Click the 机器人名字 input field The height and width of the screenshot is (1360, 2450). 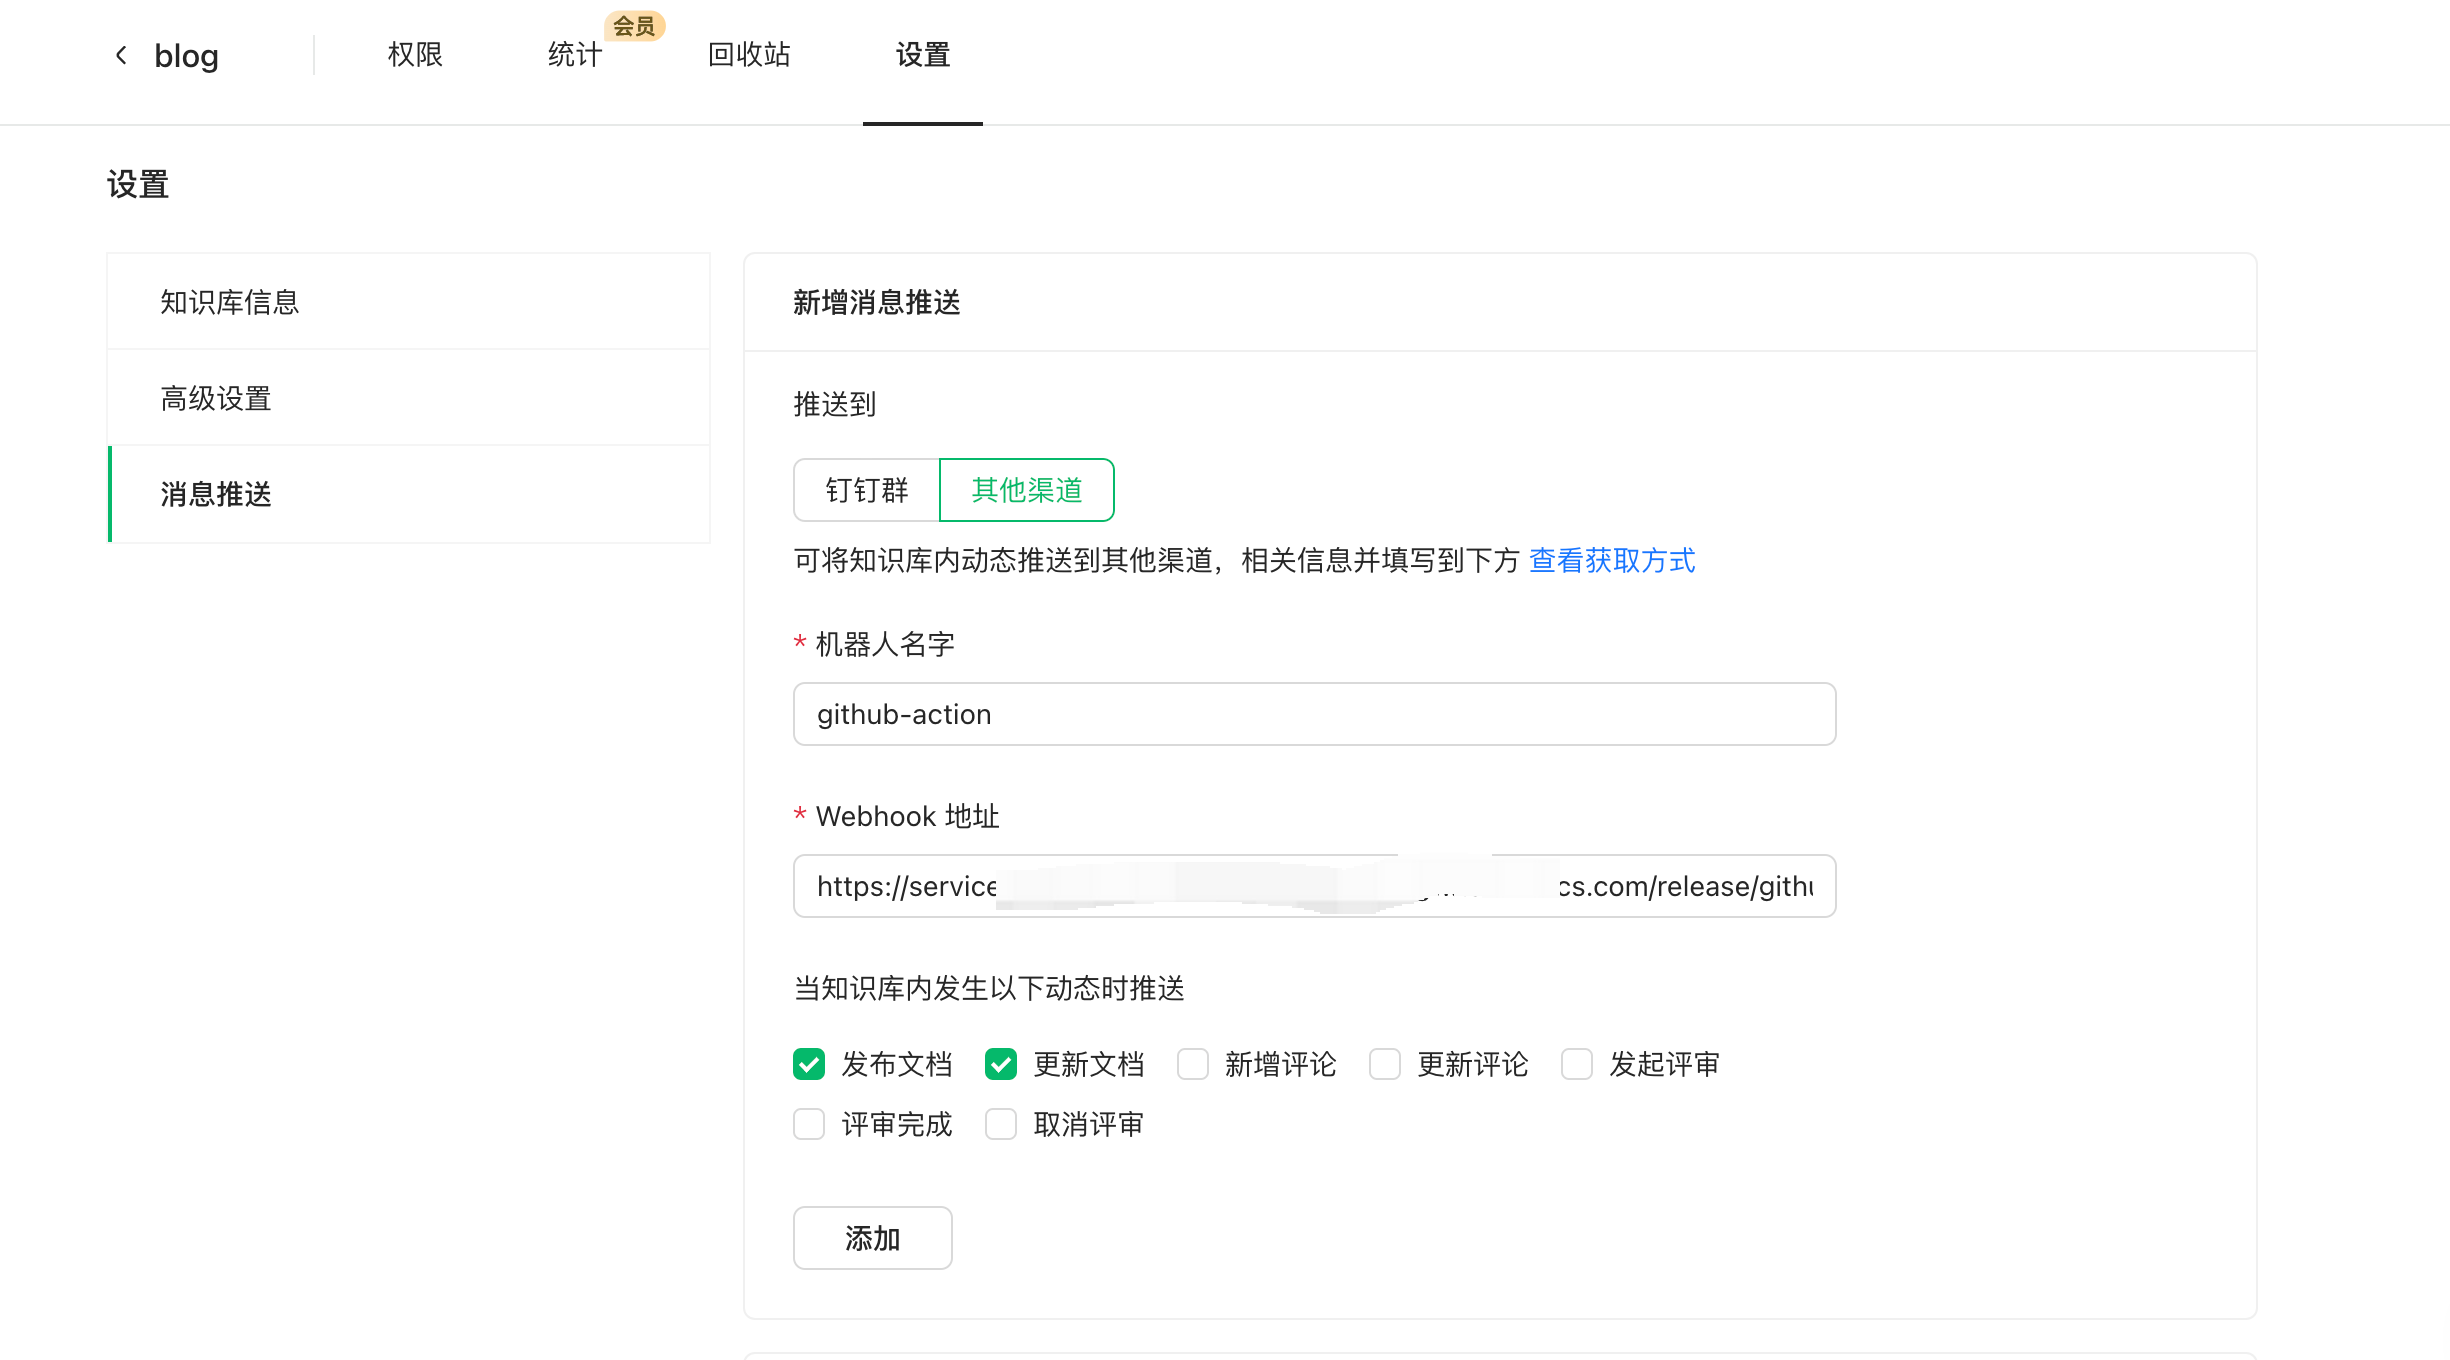(x=1314, y=714)
